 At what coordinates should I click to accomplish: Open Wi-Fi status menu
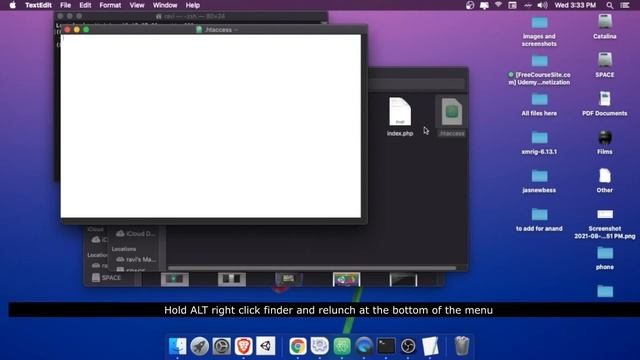[x=498, y=5]
